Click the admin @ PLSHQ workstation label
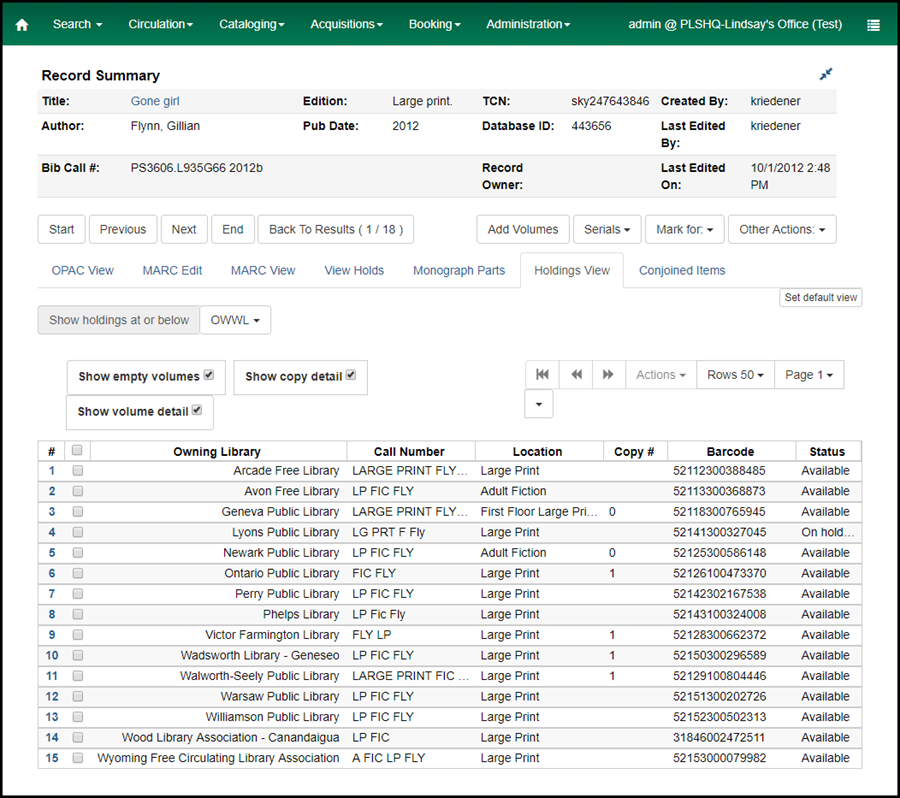The width and height of the screenshot is (900, 798). pos(735,24)
